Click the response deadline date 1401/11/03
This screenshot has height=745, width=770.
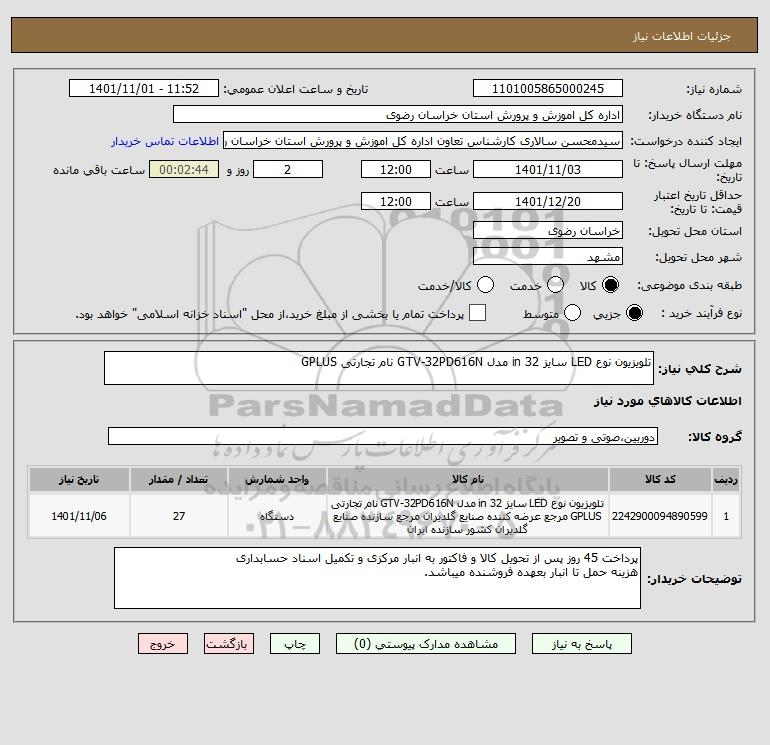pyautogui.click(x=548, y=169)
